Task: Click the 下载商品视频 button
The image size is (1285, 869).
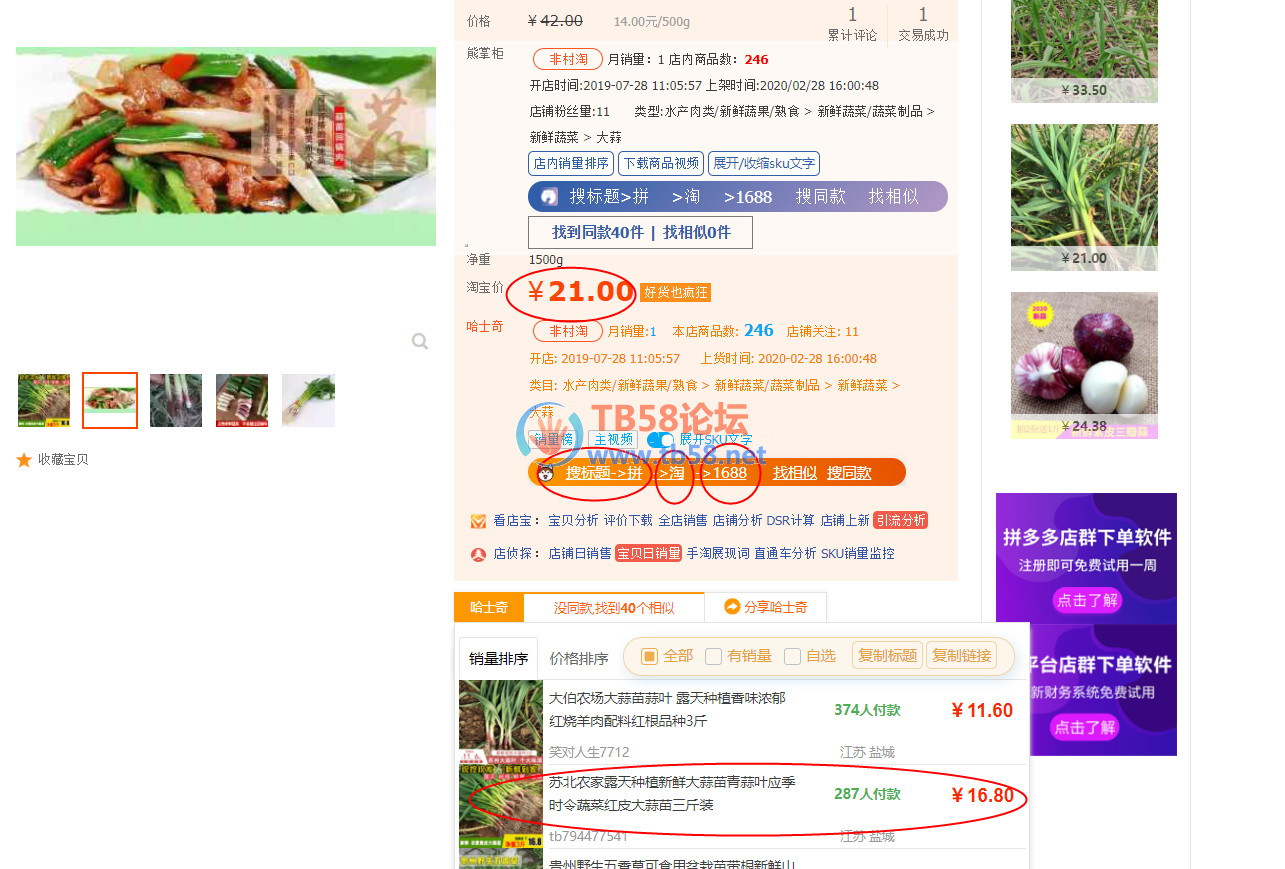Action: pos(661,164)
